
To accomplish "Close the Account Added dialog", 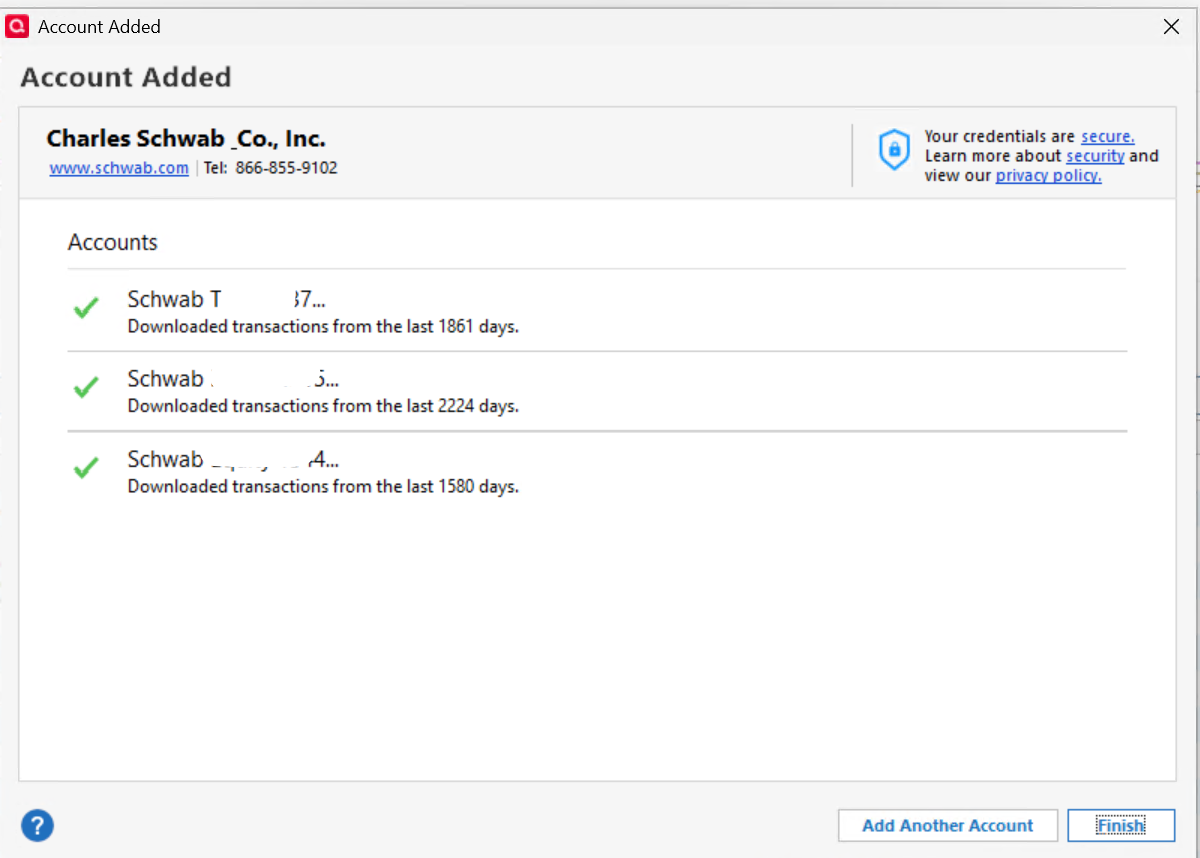I will point(1171,27).
